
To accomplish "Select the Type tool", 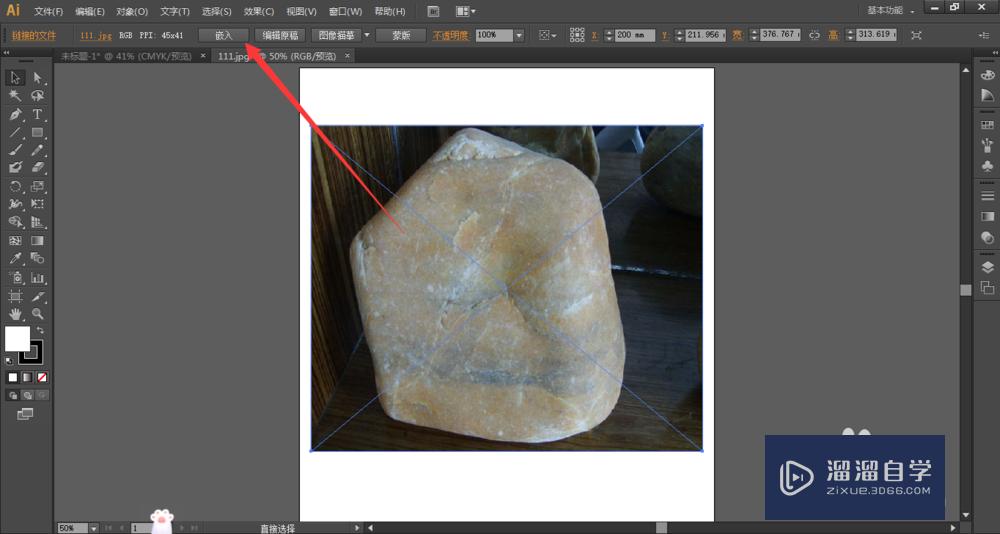I will coord(38,114).
